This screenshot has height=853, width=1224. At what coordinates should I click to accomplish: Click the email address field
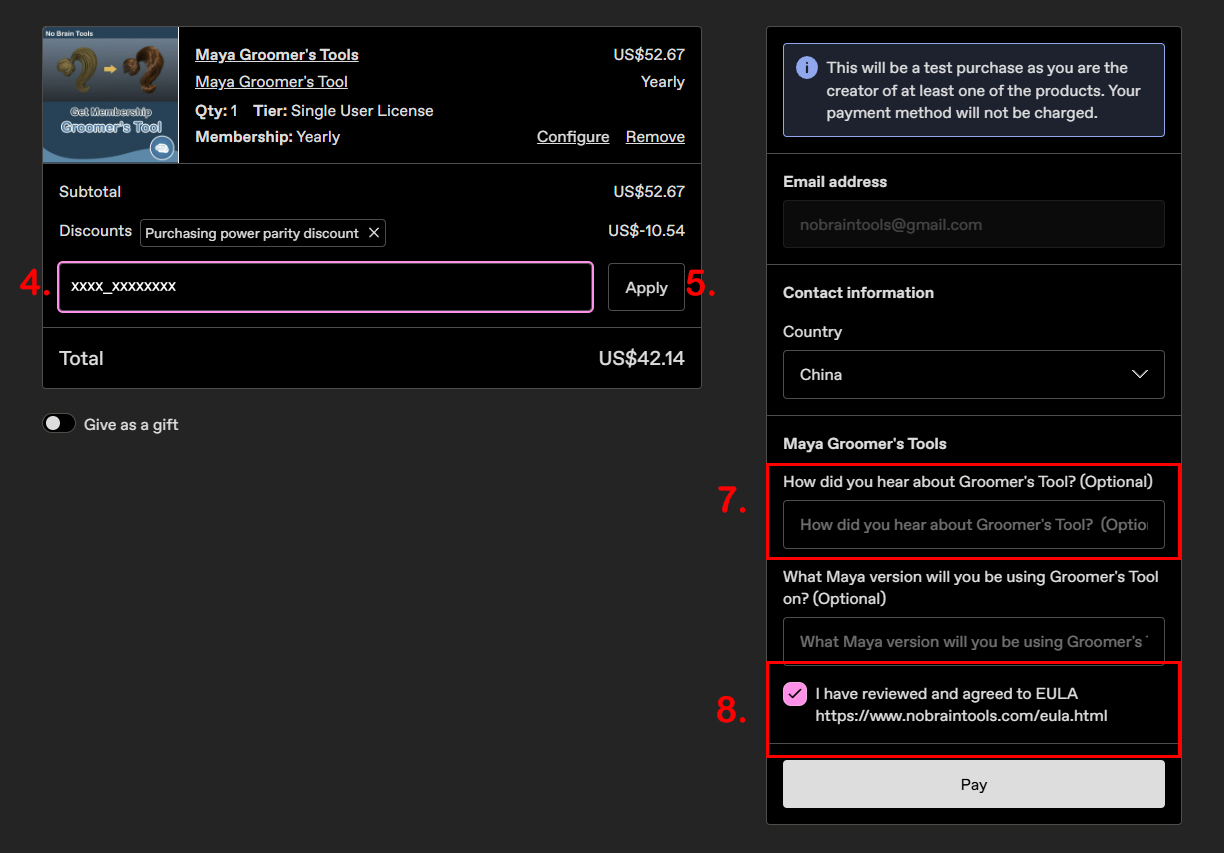[973, 224]
